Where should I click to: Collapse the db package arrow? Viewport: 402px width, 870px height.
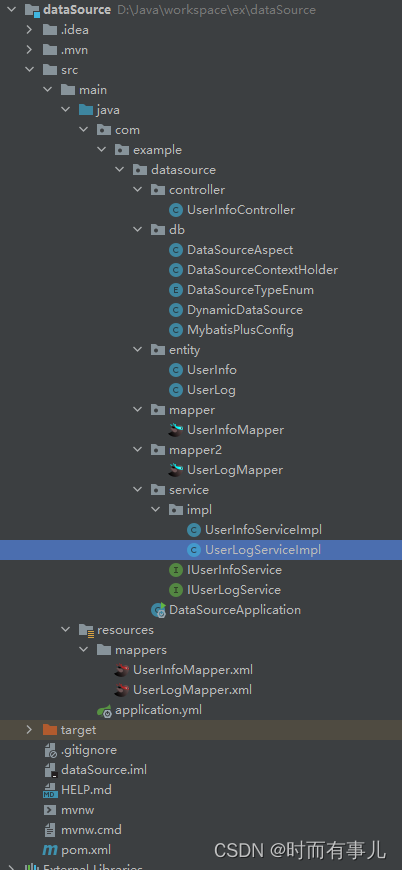tap(138, 230)
